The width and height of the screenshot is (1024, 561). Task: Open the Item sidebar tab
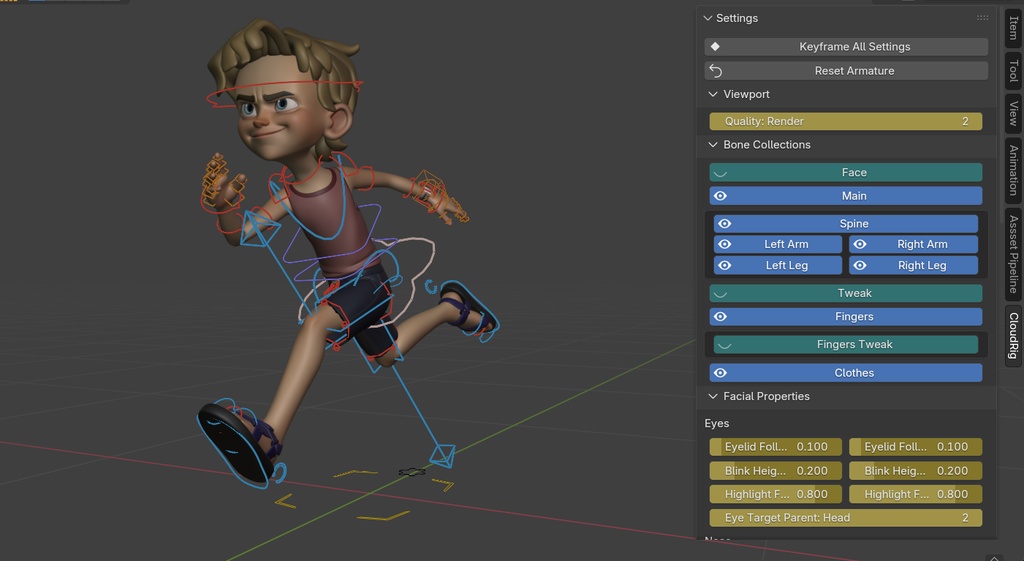click(x=1013, y=28)
